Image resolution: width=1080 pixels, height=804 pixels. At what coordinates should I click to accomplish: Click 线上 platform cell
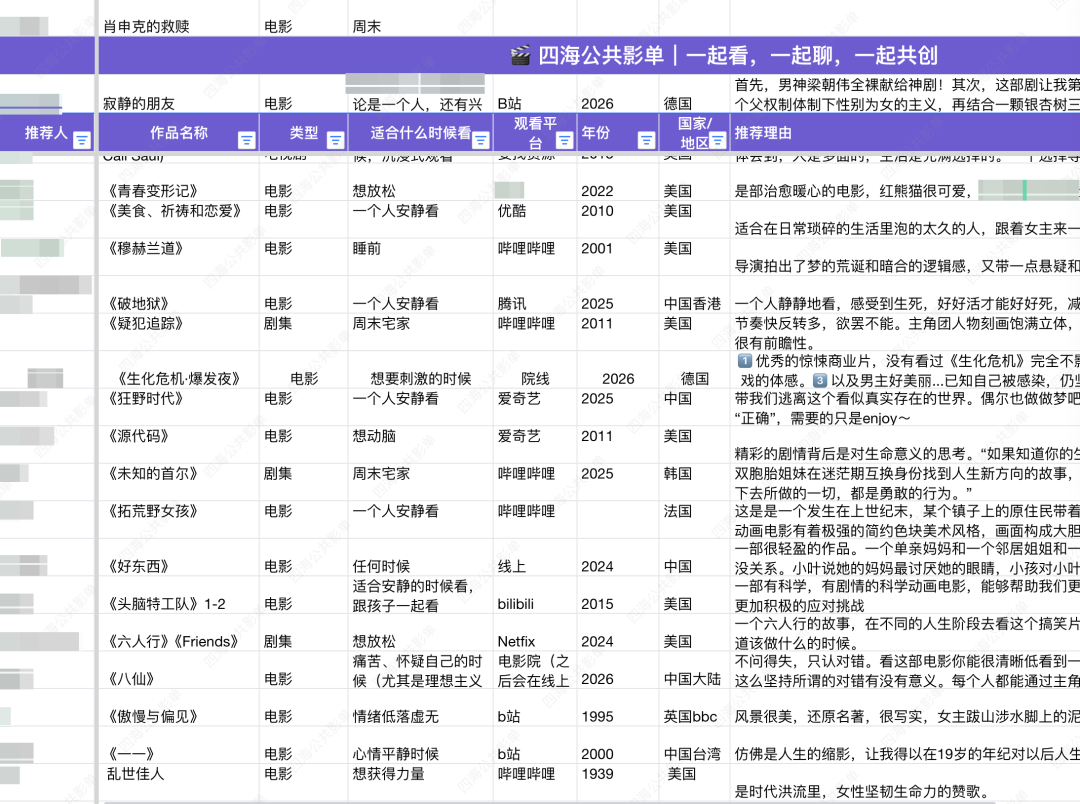click(x=534, y=557)
